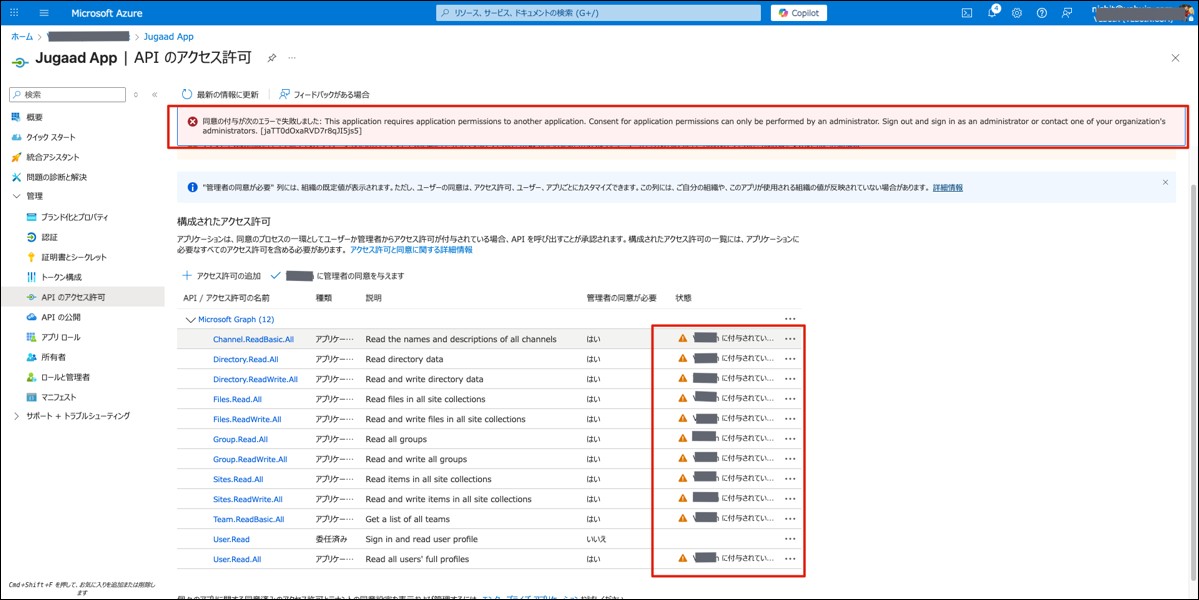Screen dimensions: 1199x600
Task: Focus the top Azure resource search box
Action: coord(598,13)
